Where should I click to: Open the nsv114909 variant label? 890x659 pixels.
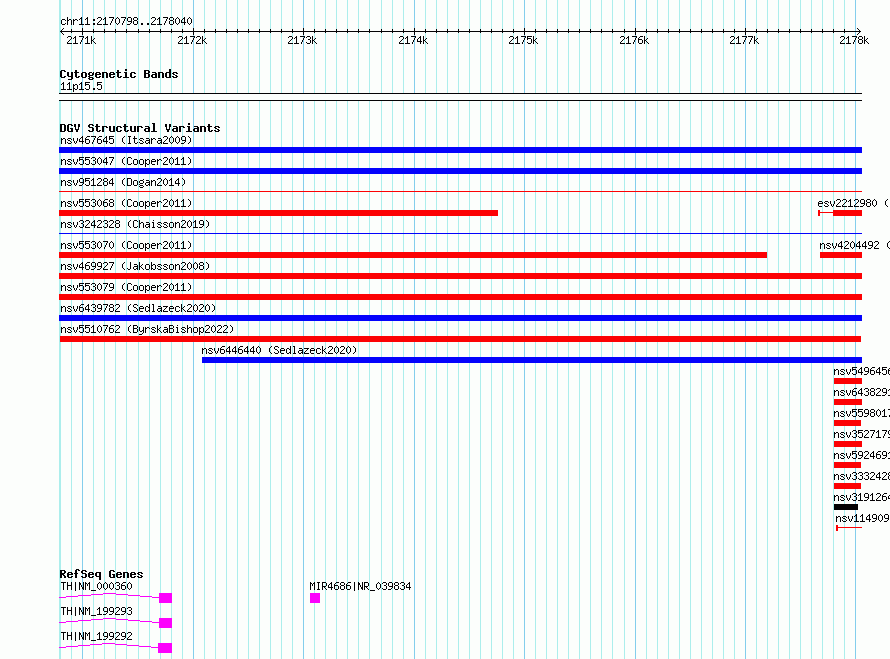(862, 518)
